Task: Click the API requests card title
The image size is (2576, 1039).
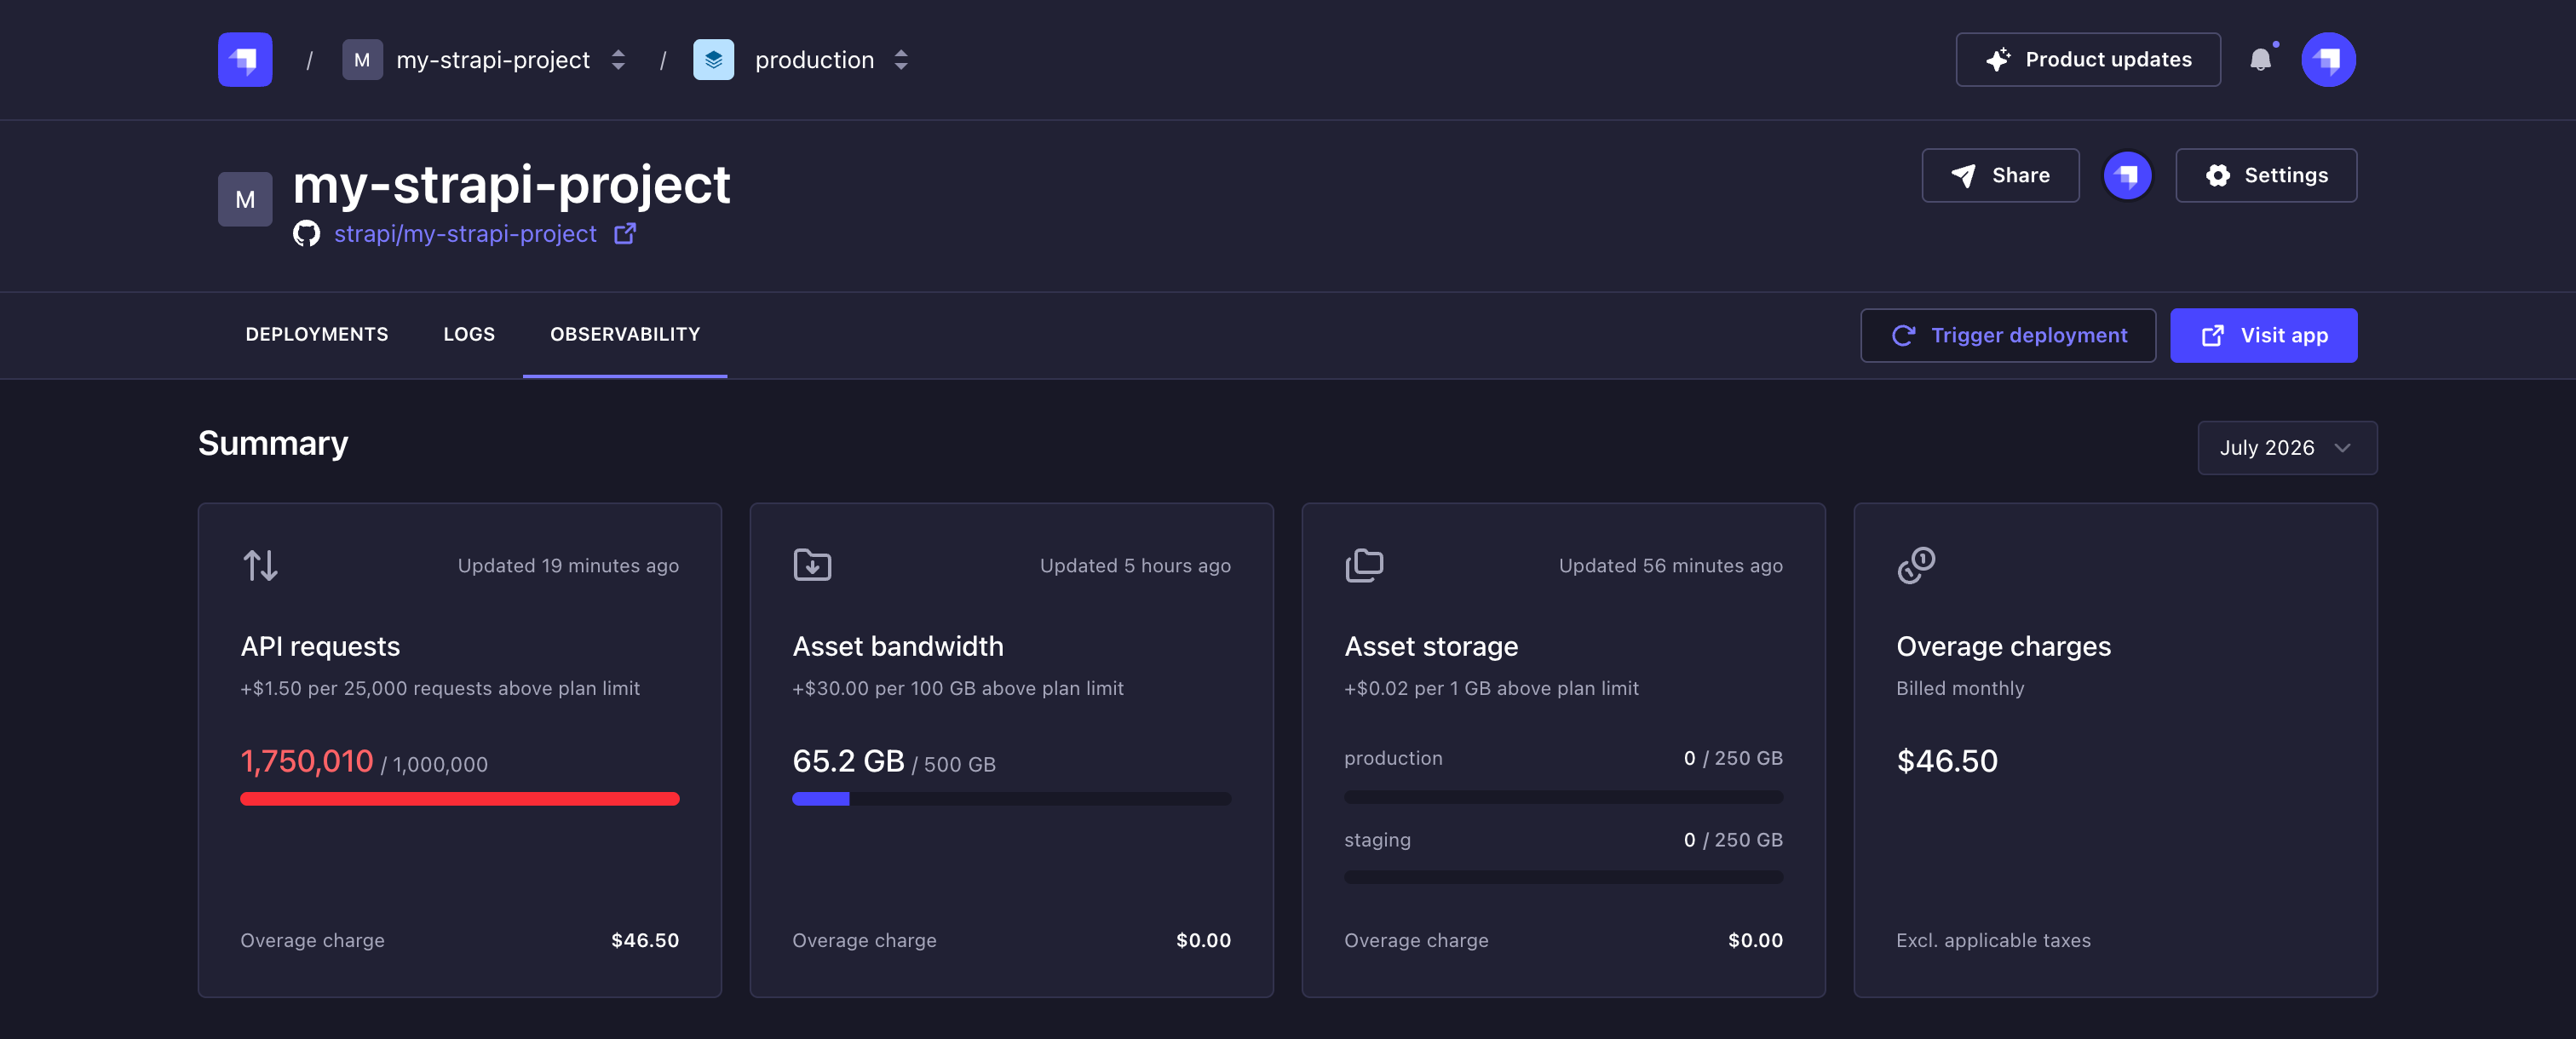Action: pos(320,647)
